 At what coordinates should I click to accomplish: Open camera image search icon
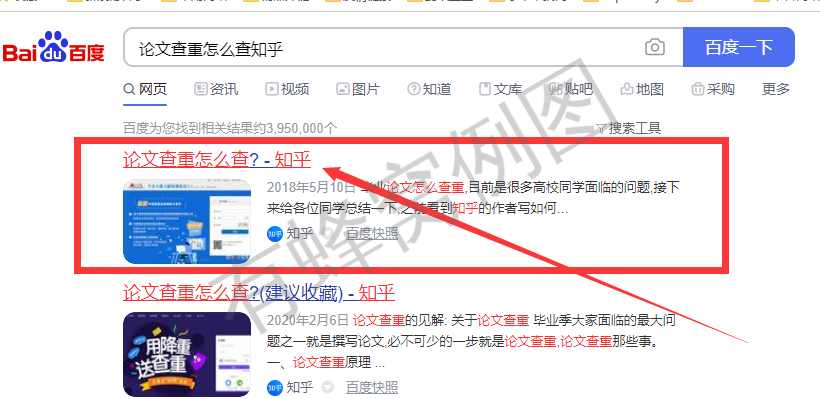pyautogui.click(x=655, y=48)
